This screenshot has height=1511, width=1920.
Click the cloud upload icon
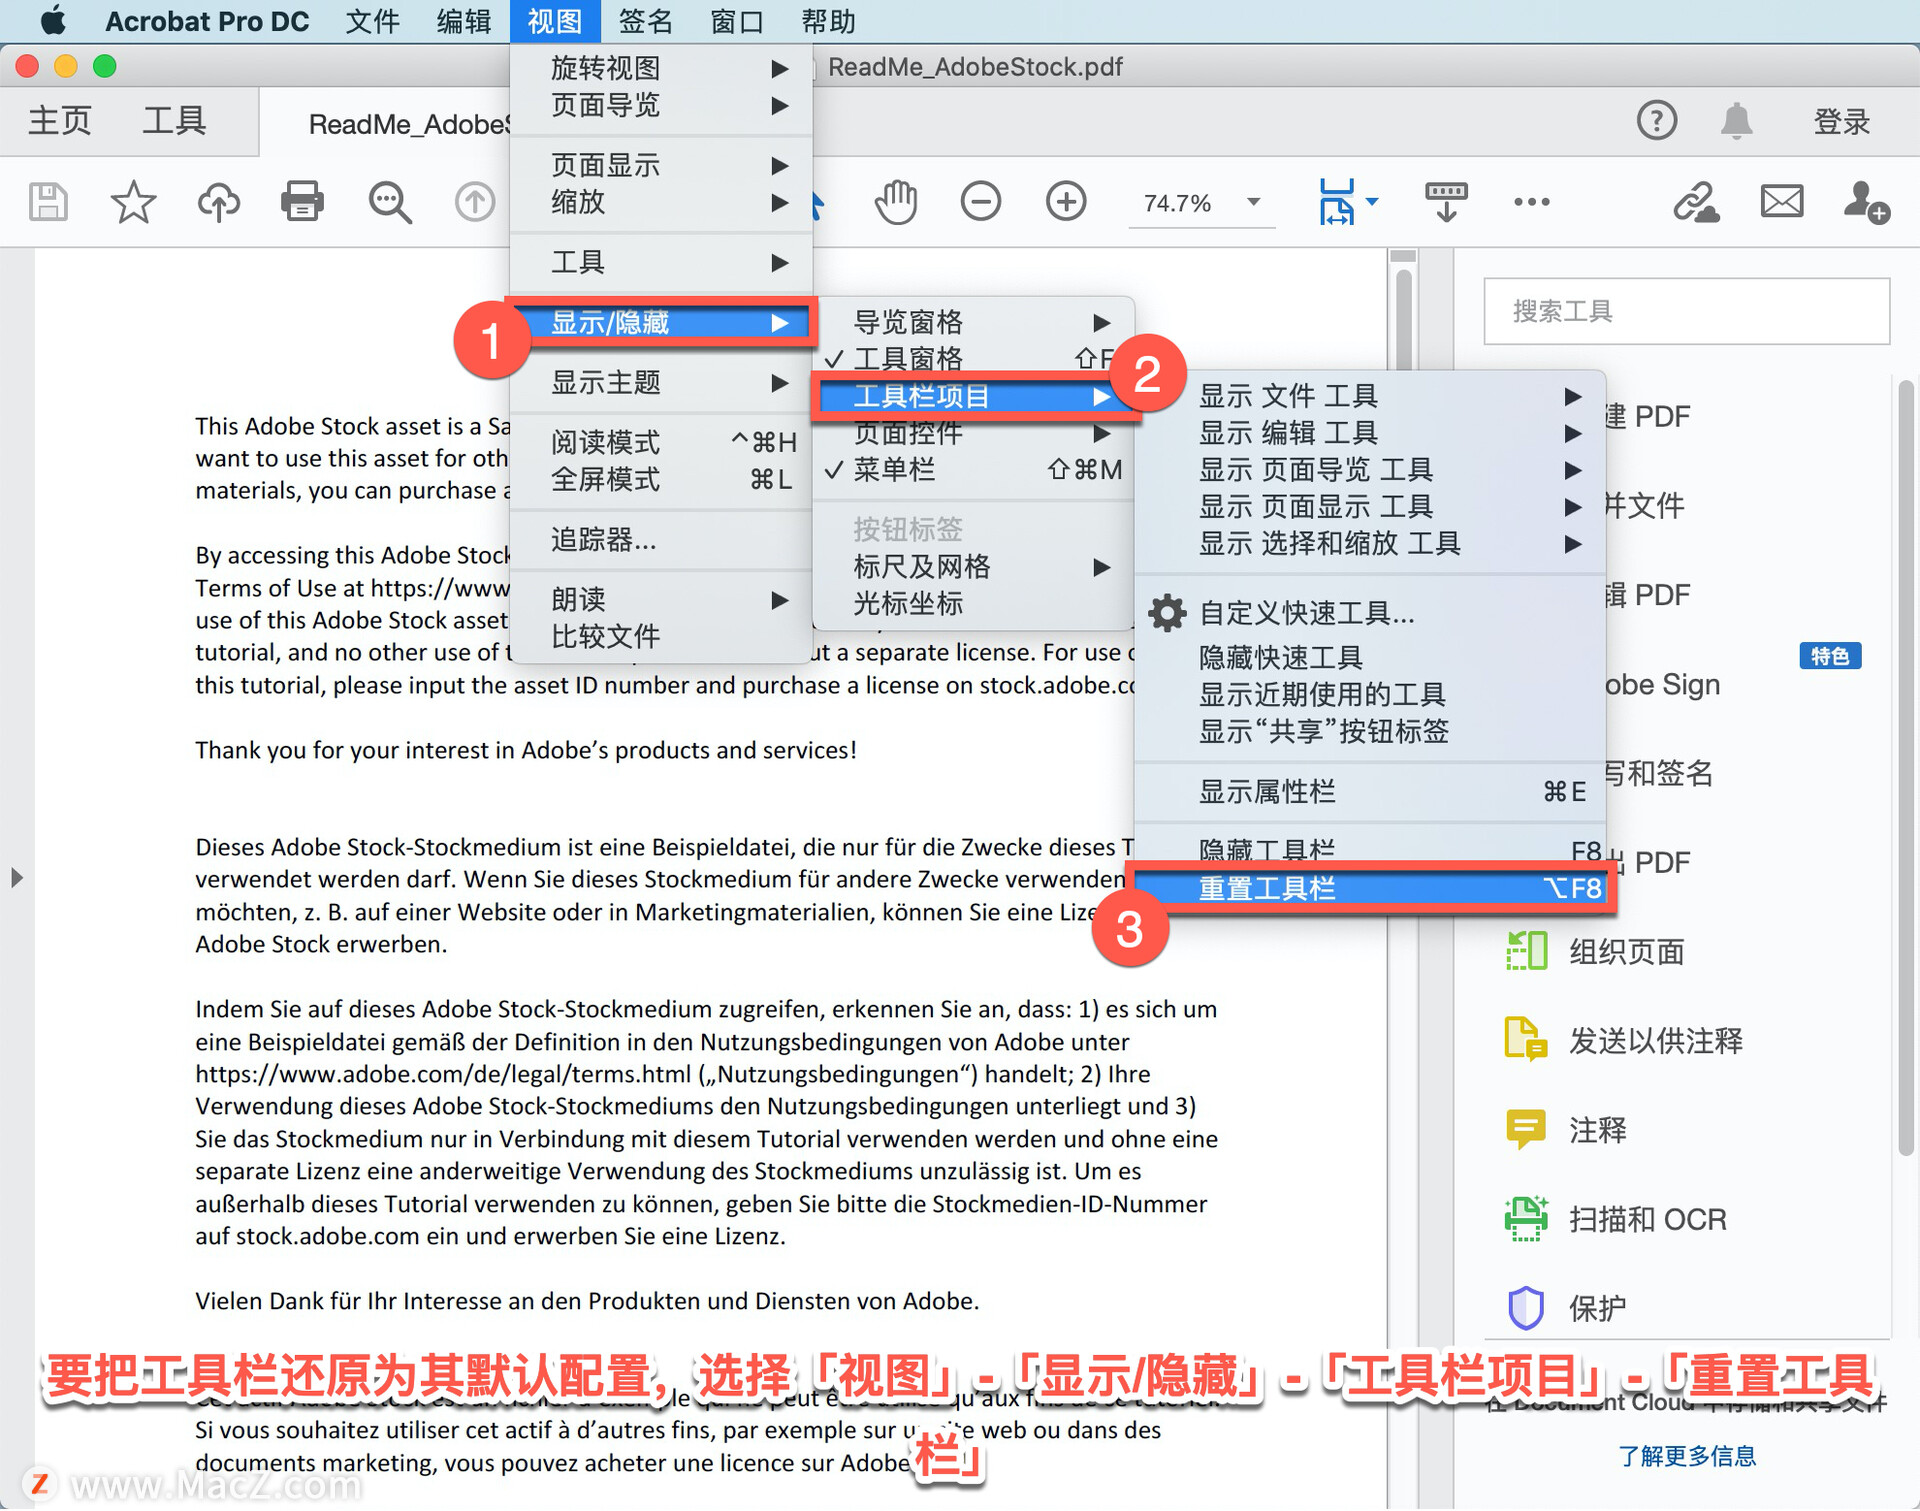tap(218, 202)
